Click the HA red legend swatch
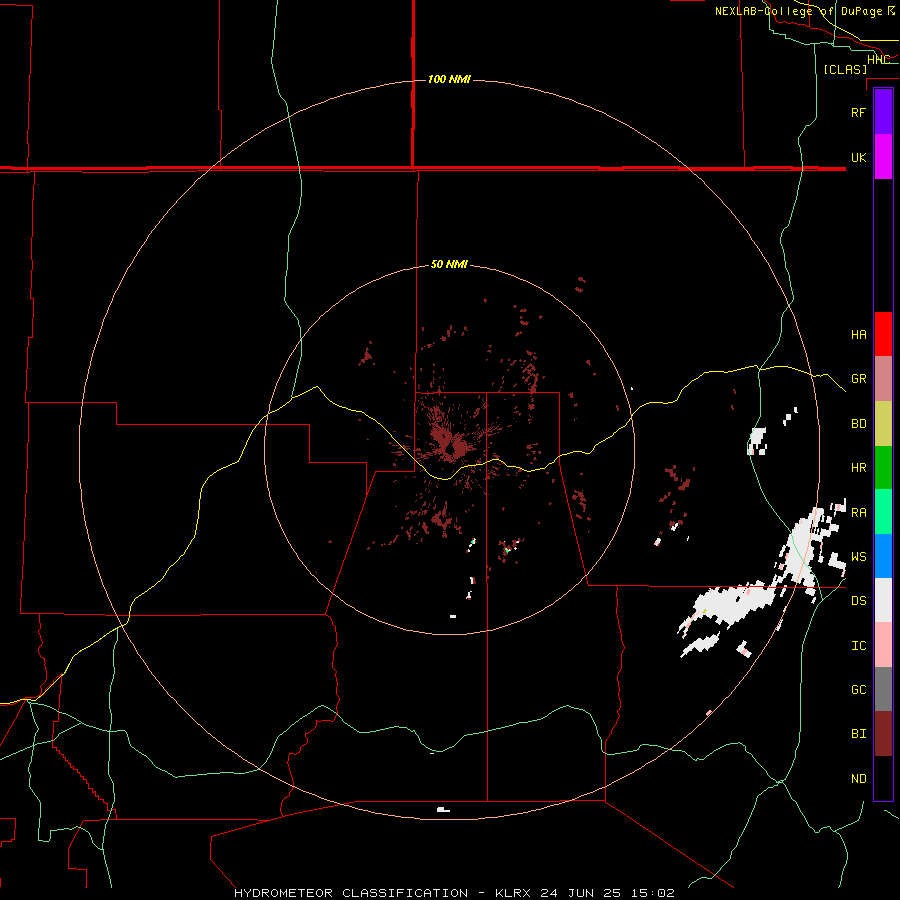Screen dimensions: 900x900 point(883,334)
